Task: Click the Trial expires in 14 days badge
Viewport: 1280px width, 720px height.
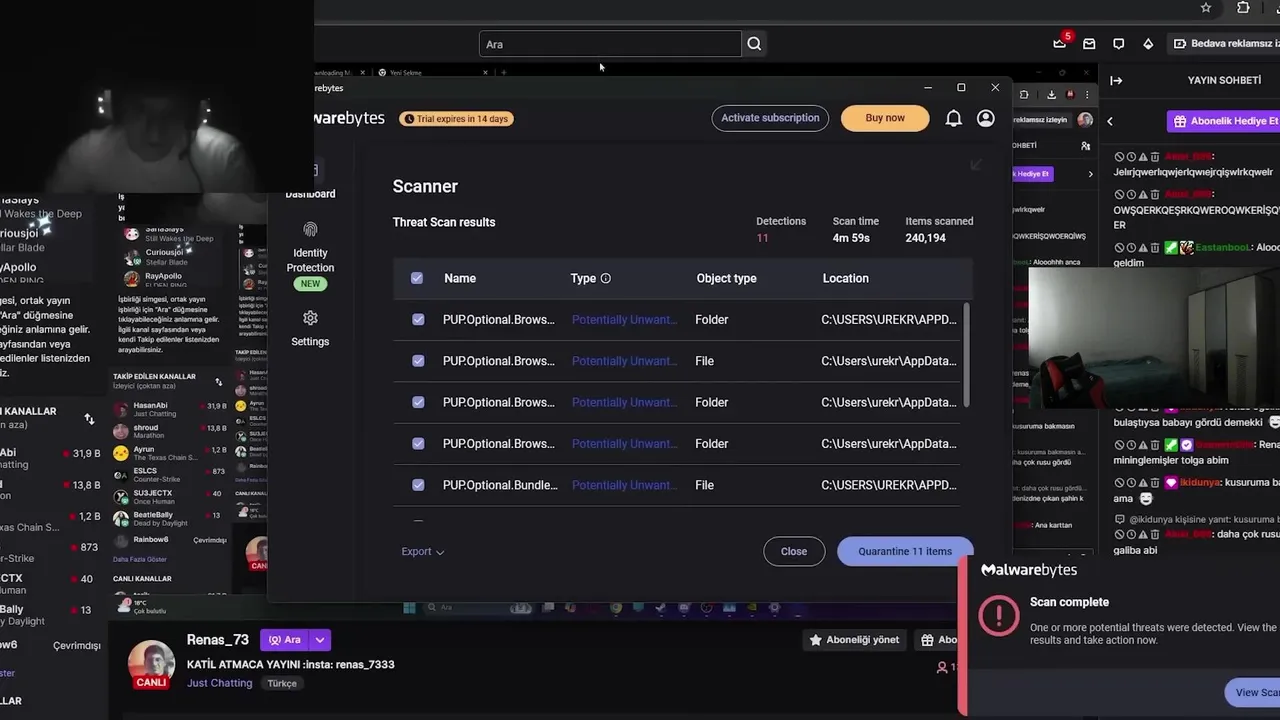Action: [457, 118]
